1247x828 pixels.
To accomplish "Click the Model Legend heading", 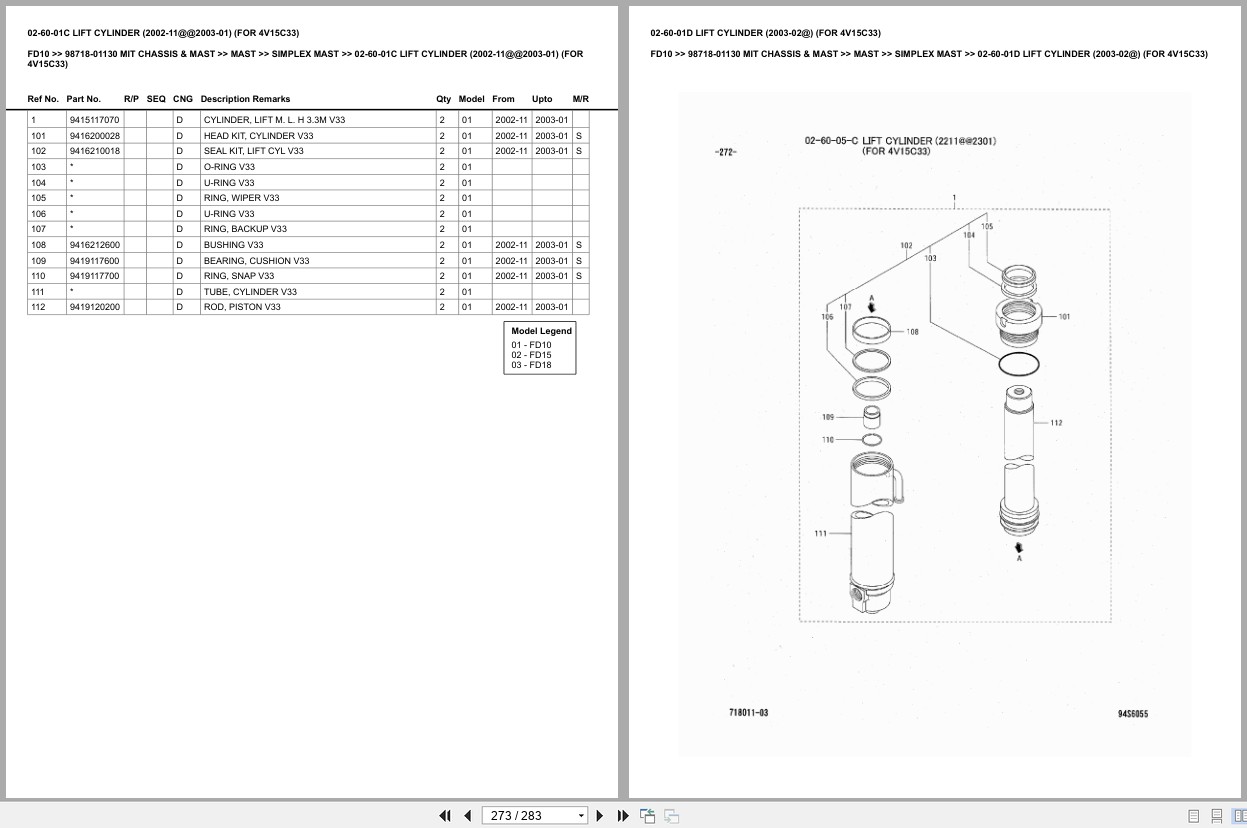I will coord(541,331).
